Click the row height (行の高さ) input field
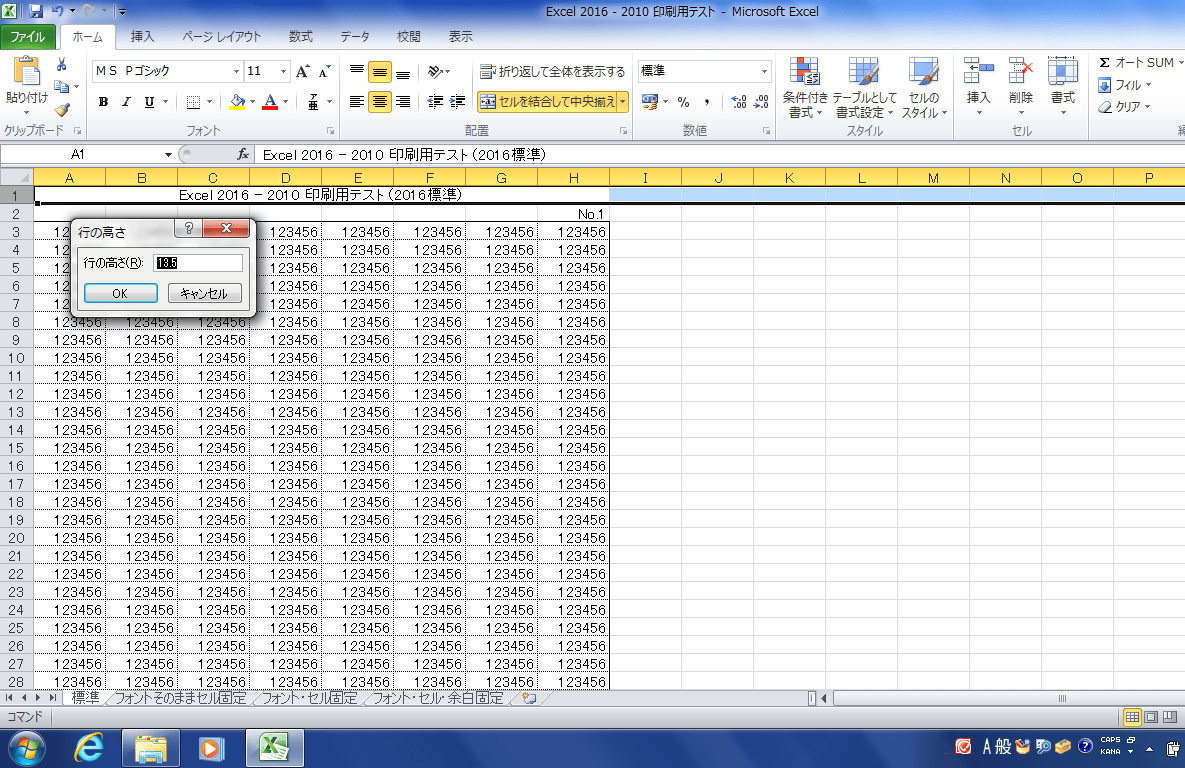 point(198,263)
